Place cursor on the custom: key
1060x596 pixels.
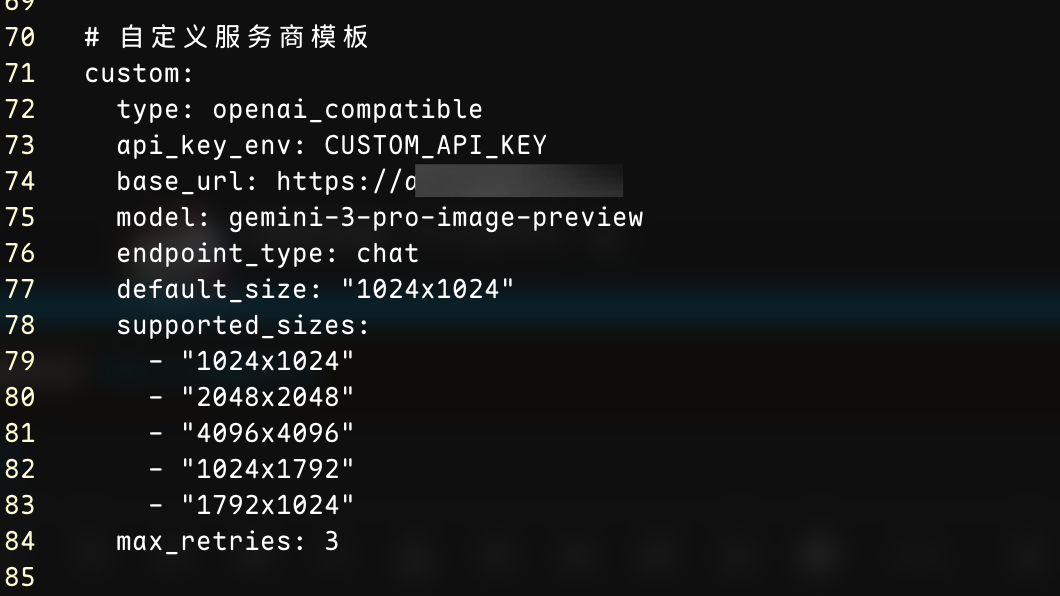pyautogui.click(x=139, y=73)
